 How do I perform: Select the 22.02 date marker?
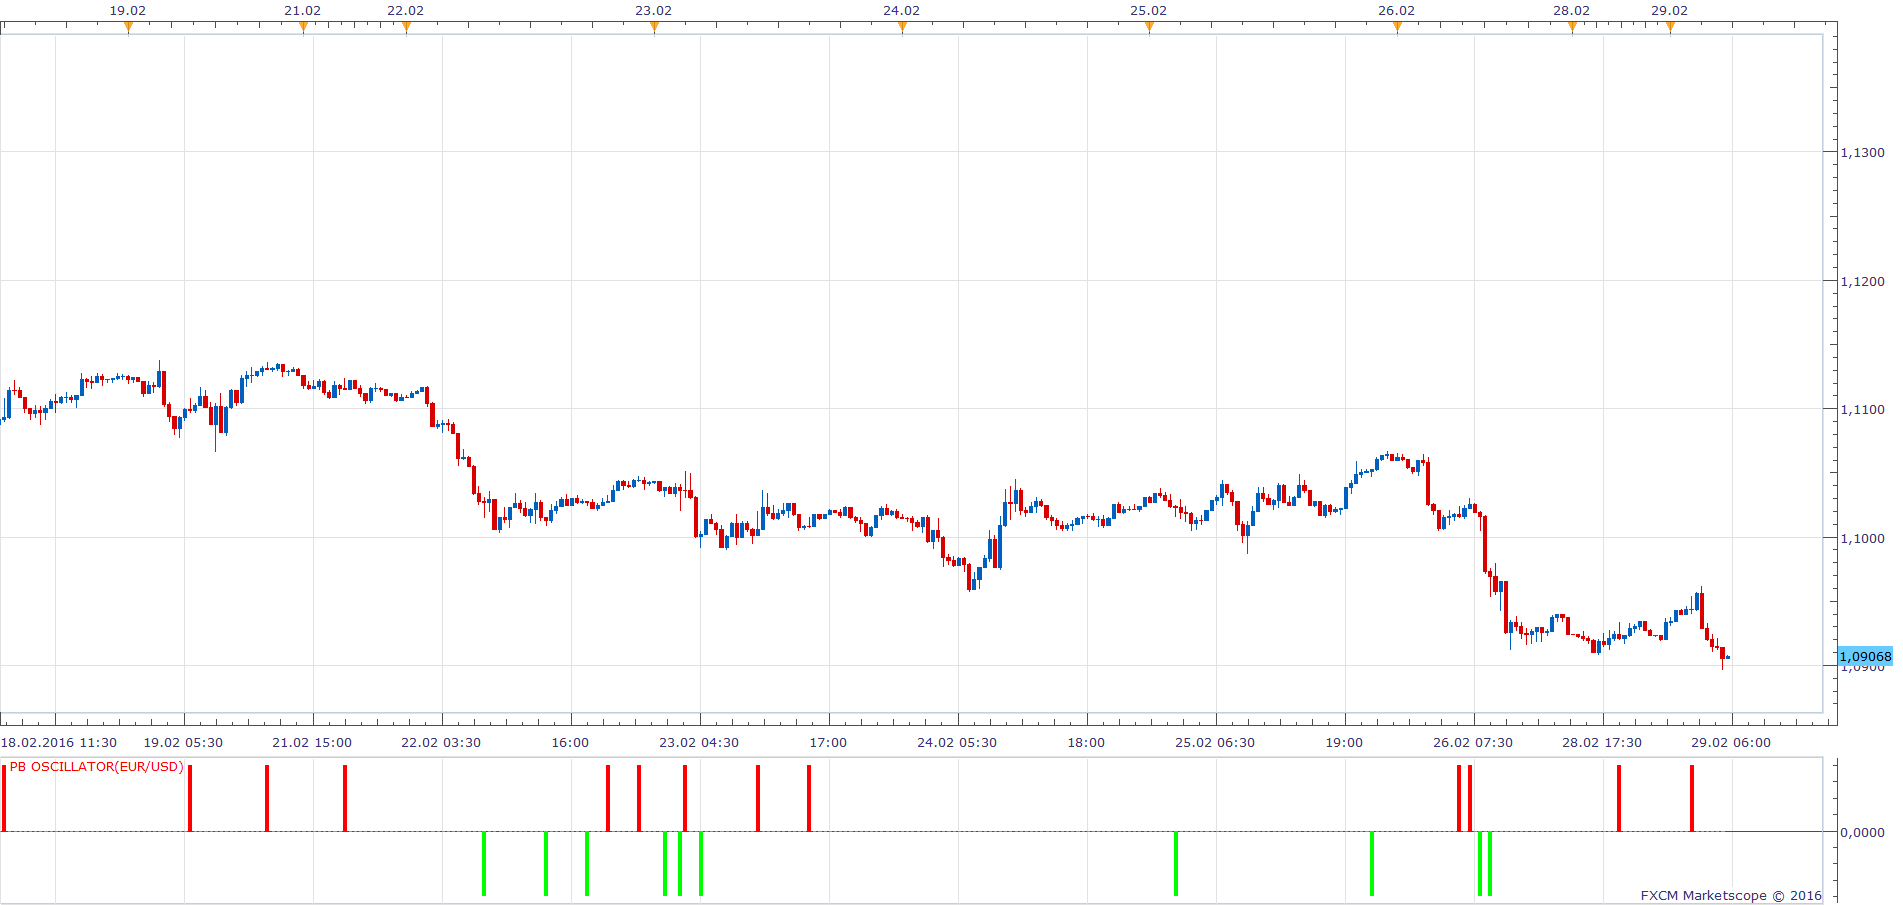click(x=406, y=11)
